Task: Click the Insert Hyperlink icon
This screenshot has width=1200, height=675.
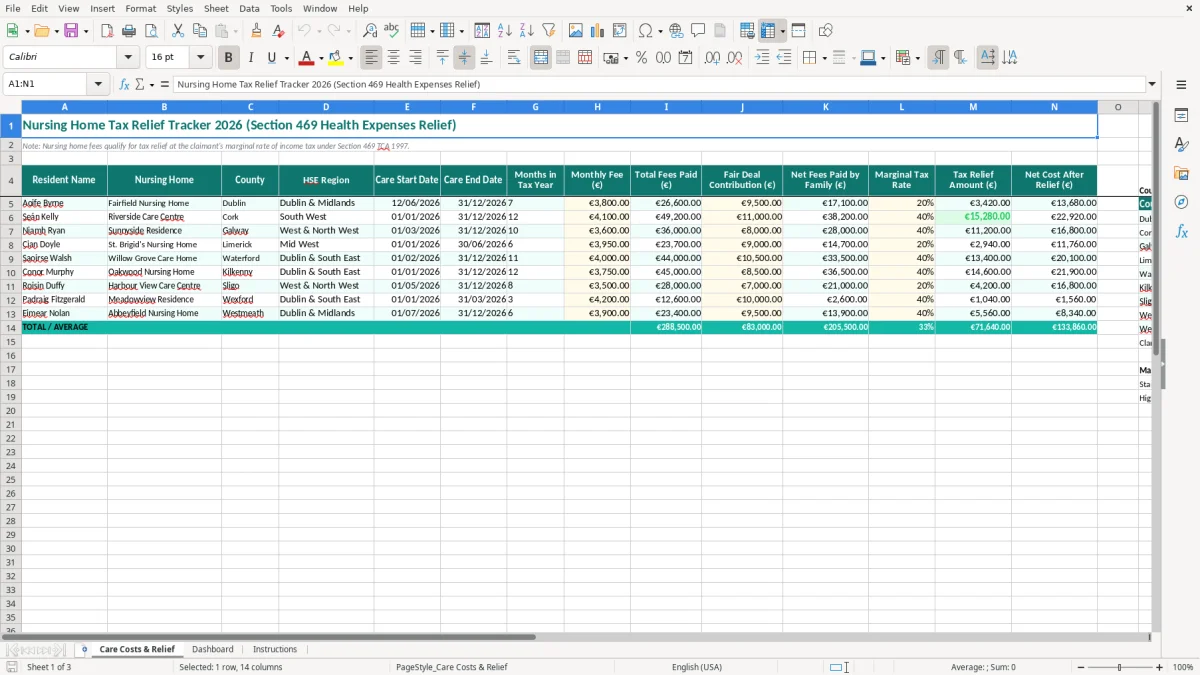Action: coord(676,31)
